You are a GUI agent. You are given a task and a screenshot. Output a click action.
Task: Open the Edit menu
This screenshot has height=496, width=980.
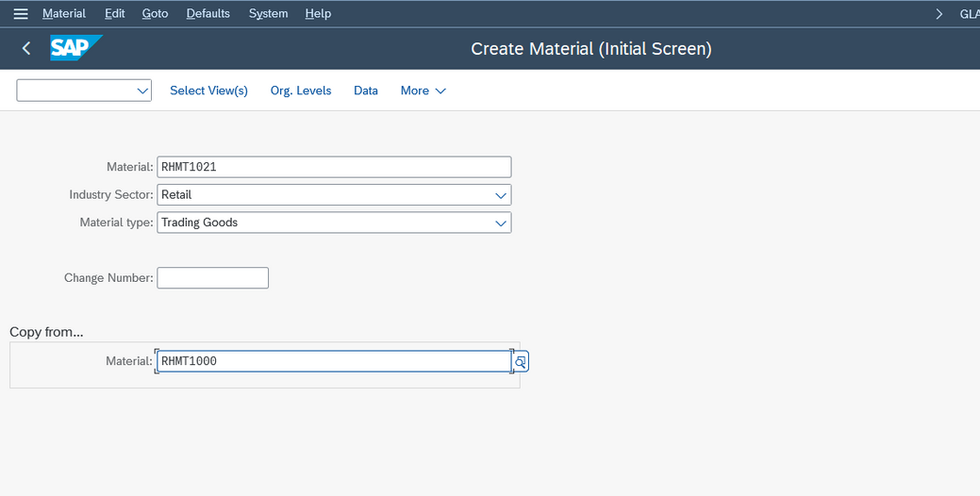(x=114, y=13)
